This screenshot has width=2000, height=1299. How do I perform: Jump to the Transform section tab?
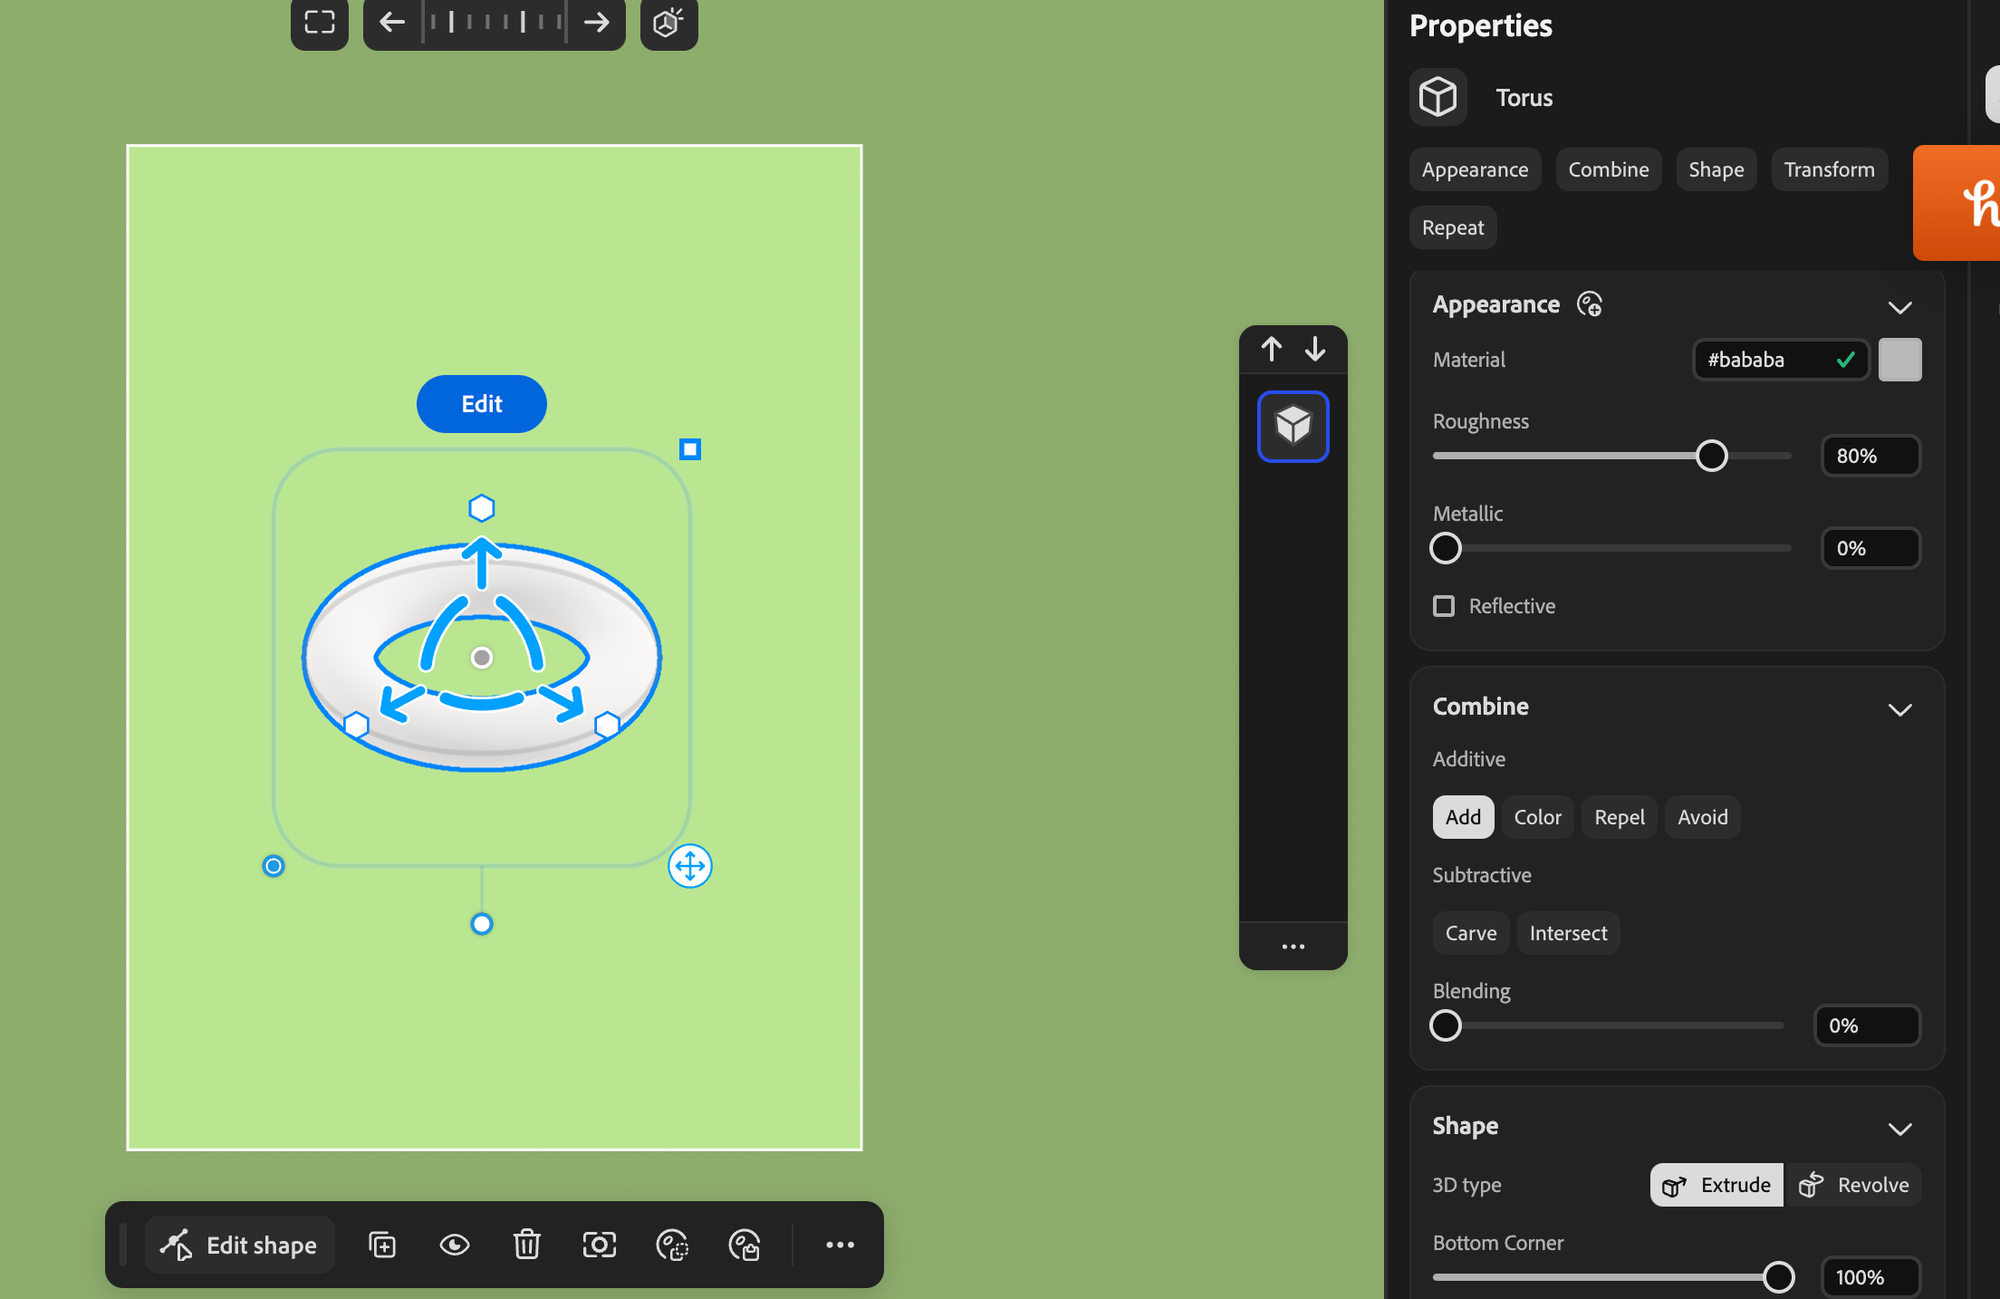1829,169
